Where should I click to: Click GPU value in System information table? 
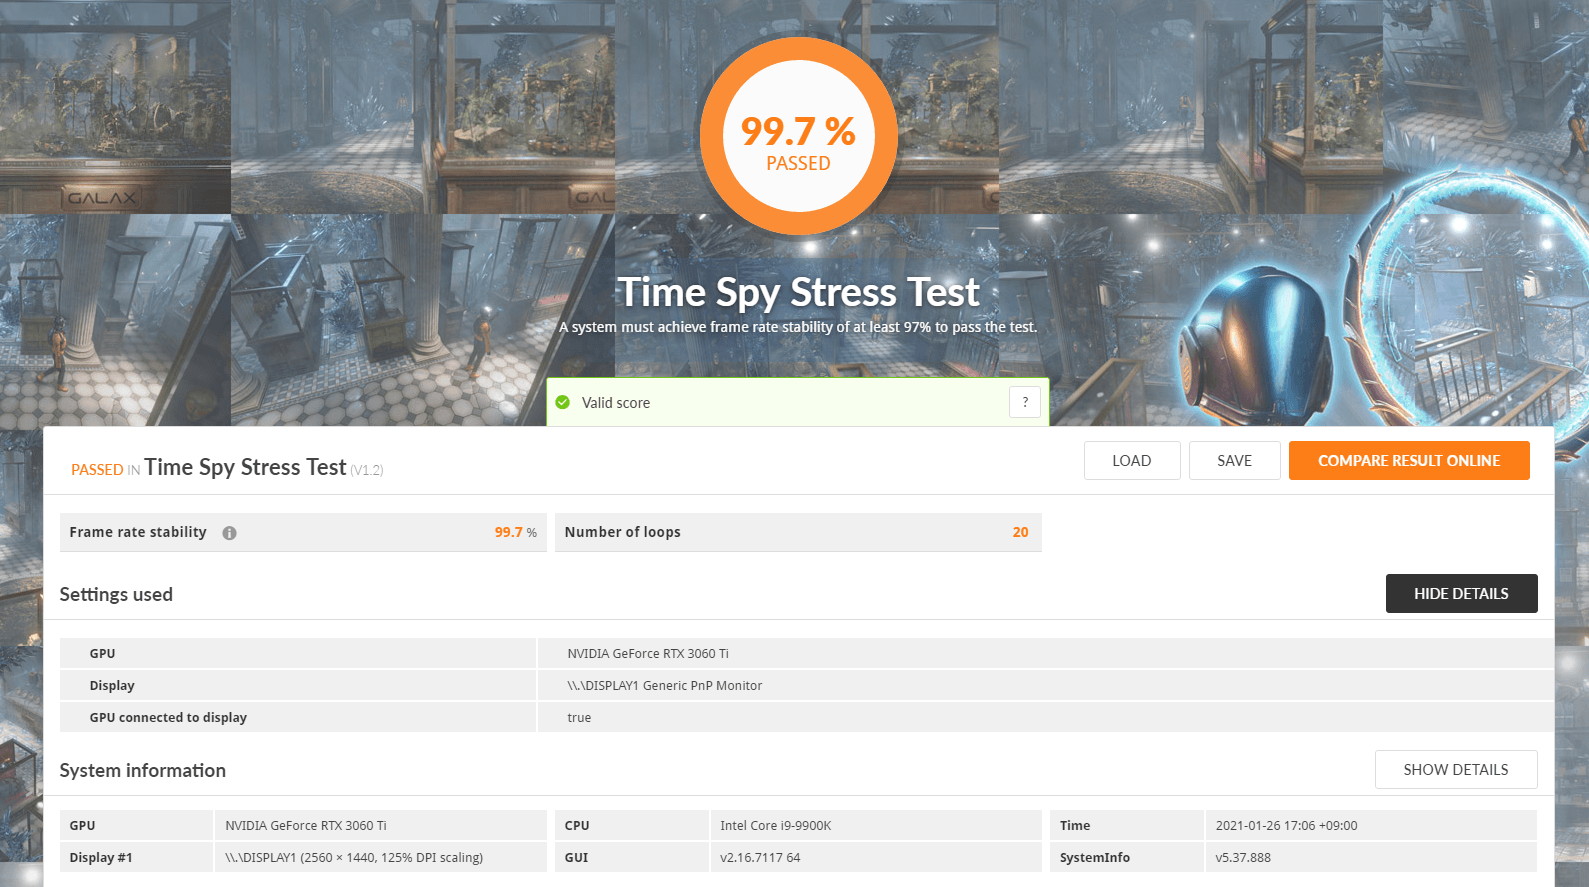[306, 826]
